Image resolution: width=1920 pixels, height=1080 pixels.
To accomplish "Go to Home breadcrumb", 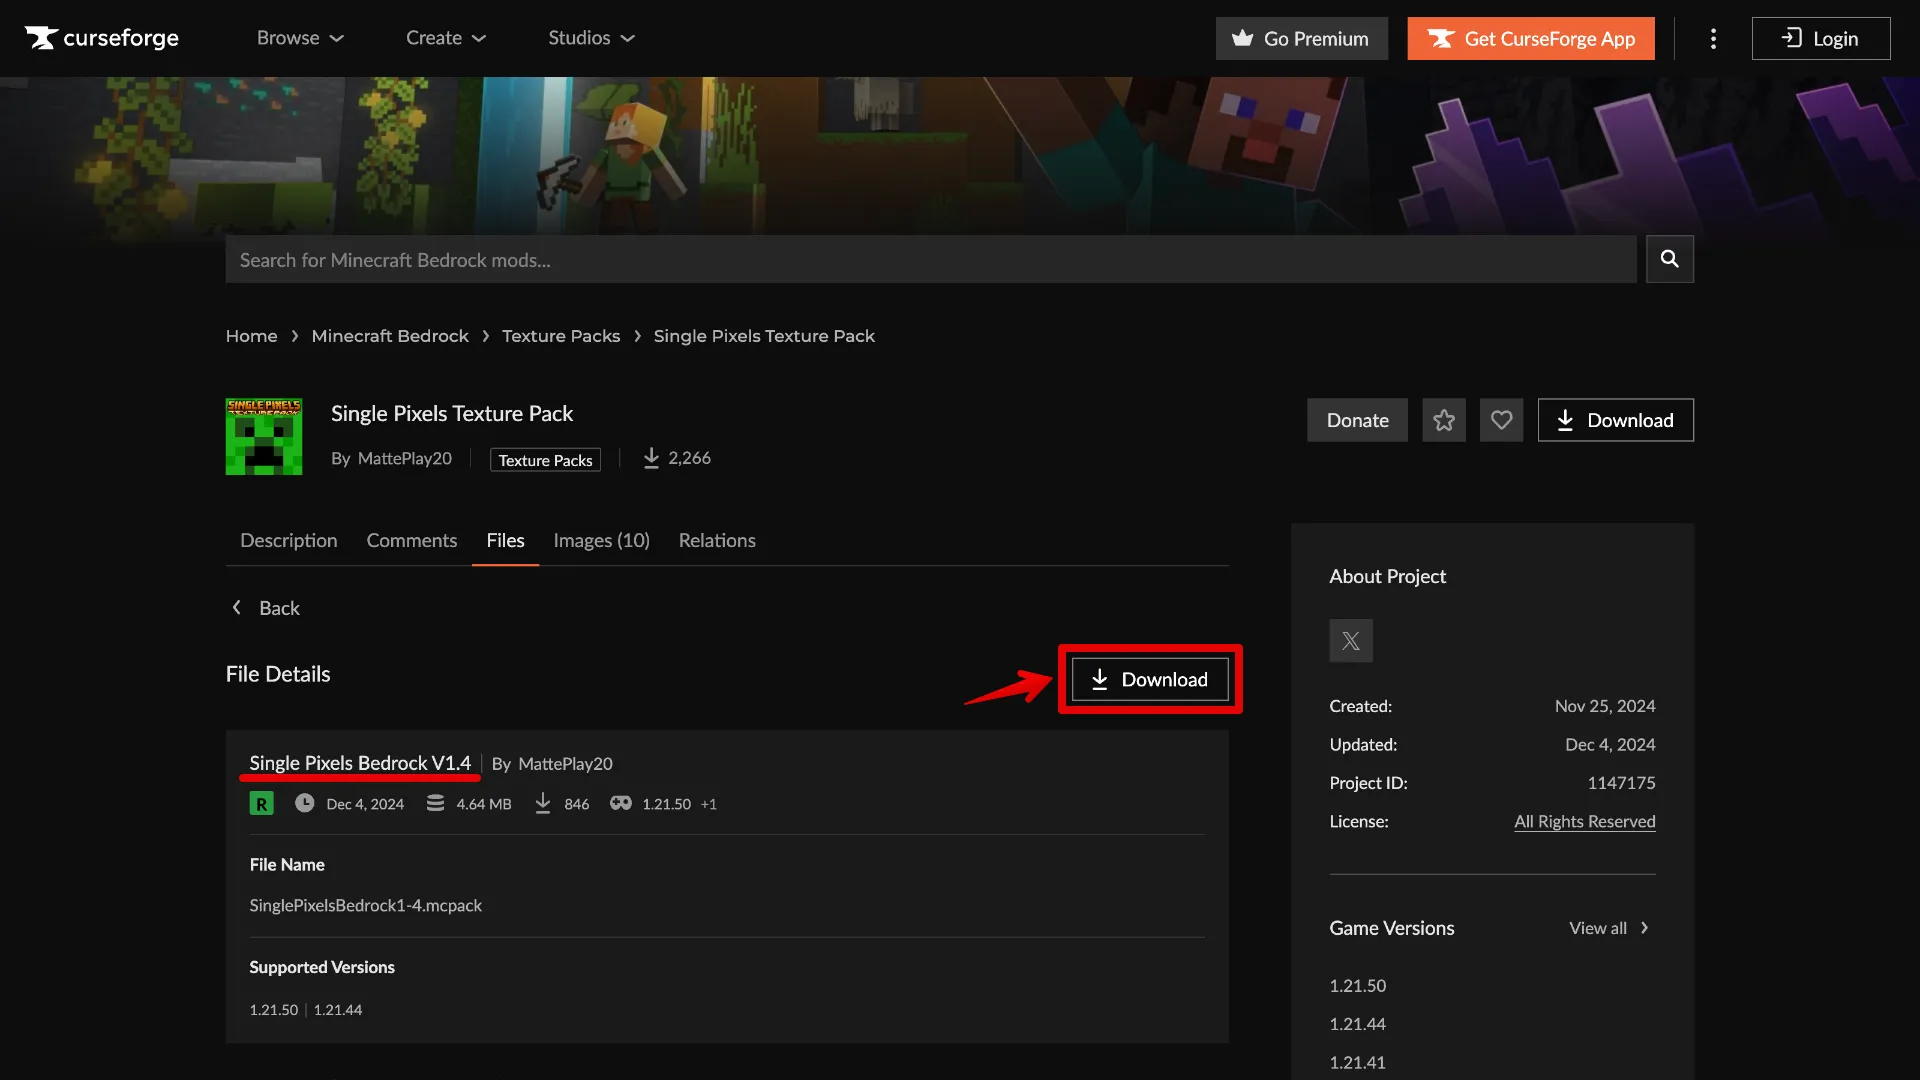I will pos(251,336).
